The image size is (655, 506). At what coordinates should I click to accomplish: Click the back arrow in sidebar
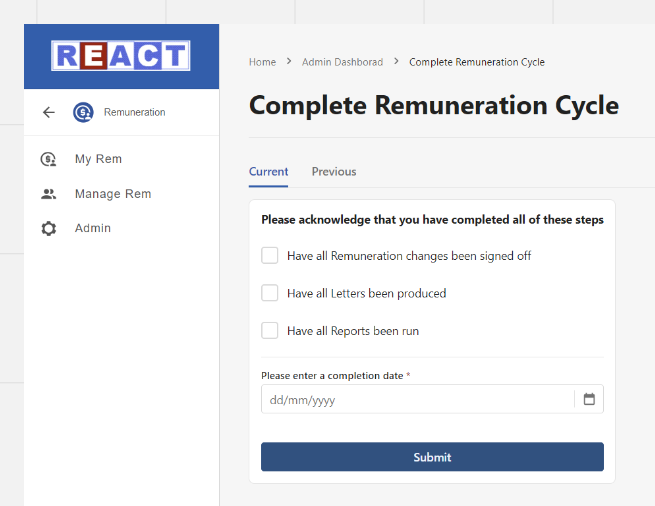[x=49, y=112]
